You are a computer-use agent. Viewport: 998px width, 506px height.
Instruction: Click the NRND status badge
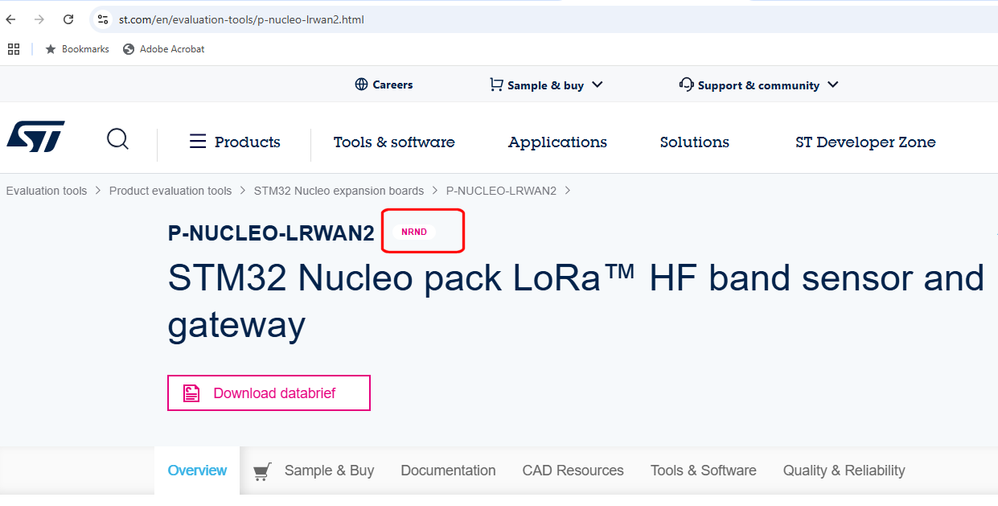[x=414, y=232]
